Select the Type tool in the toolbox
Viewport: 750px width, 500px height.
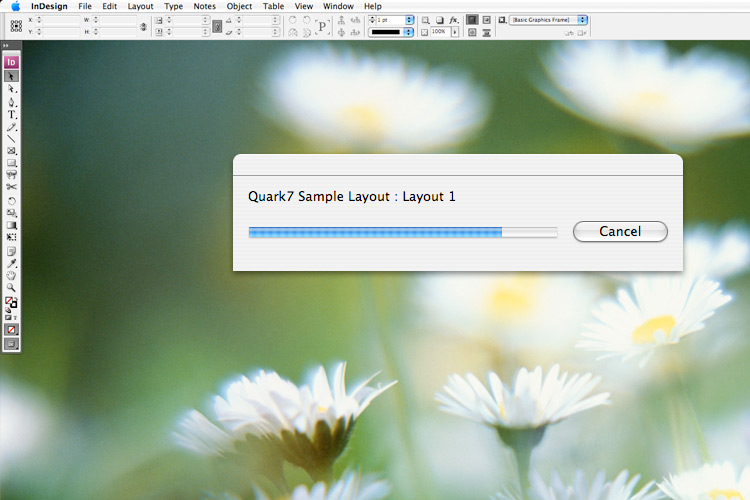(12, 115)
